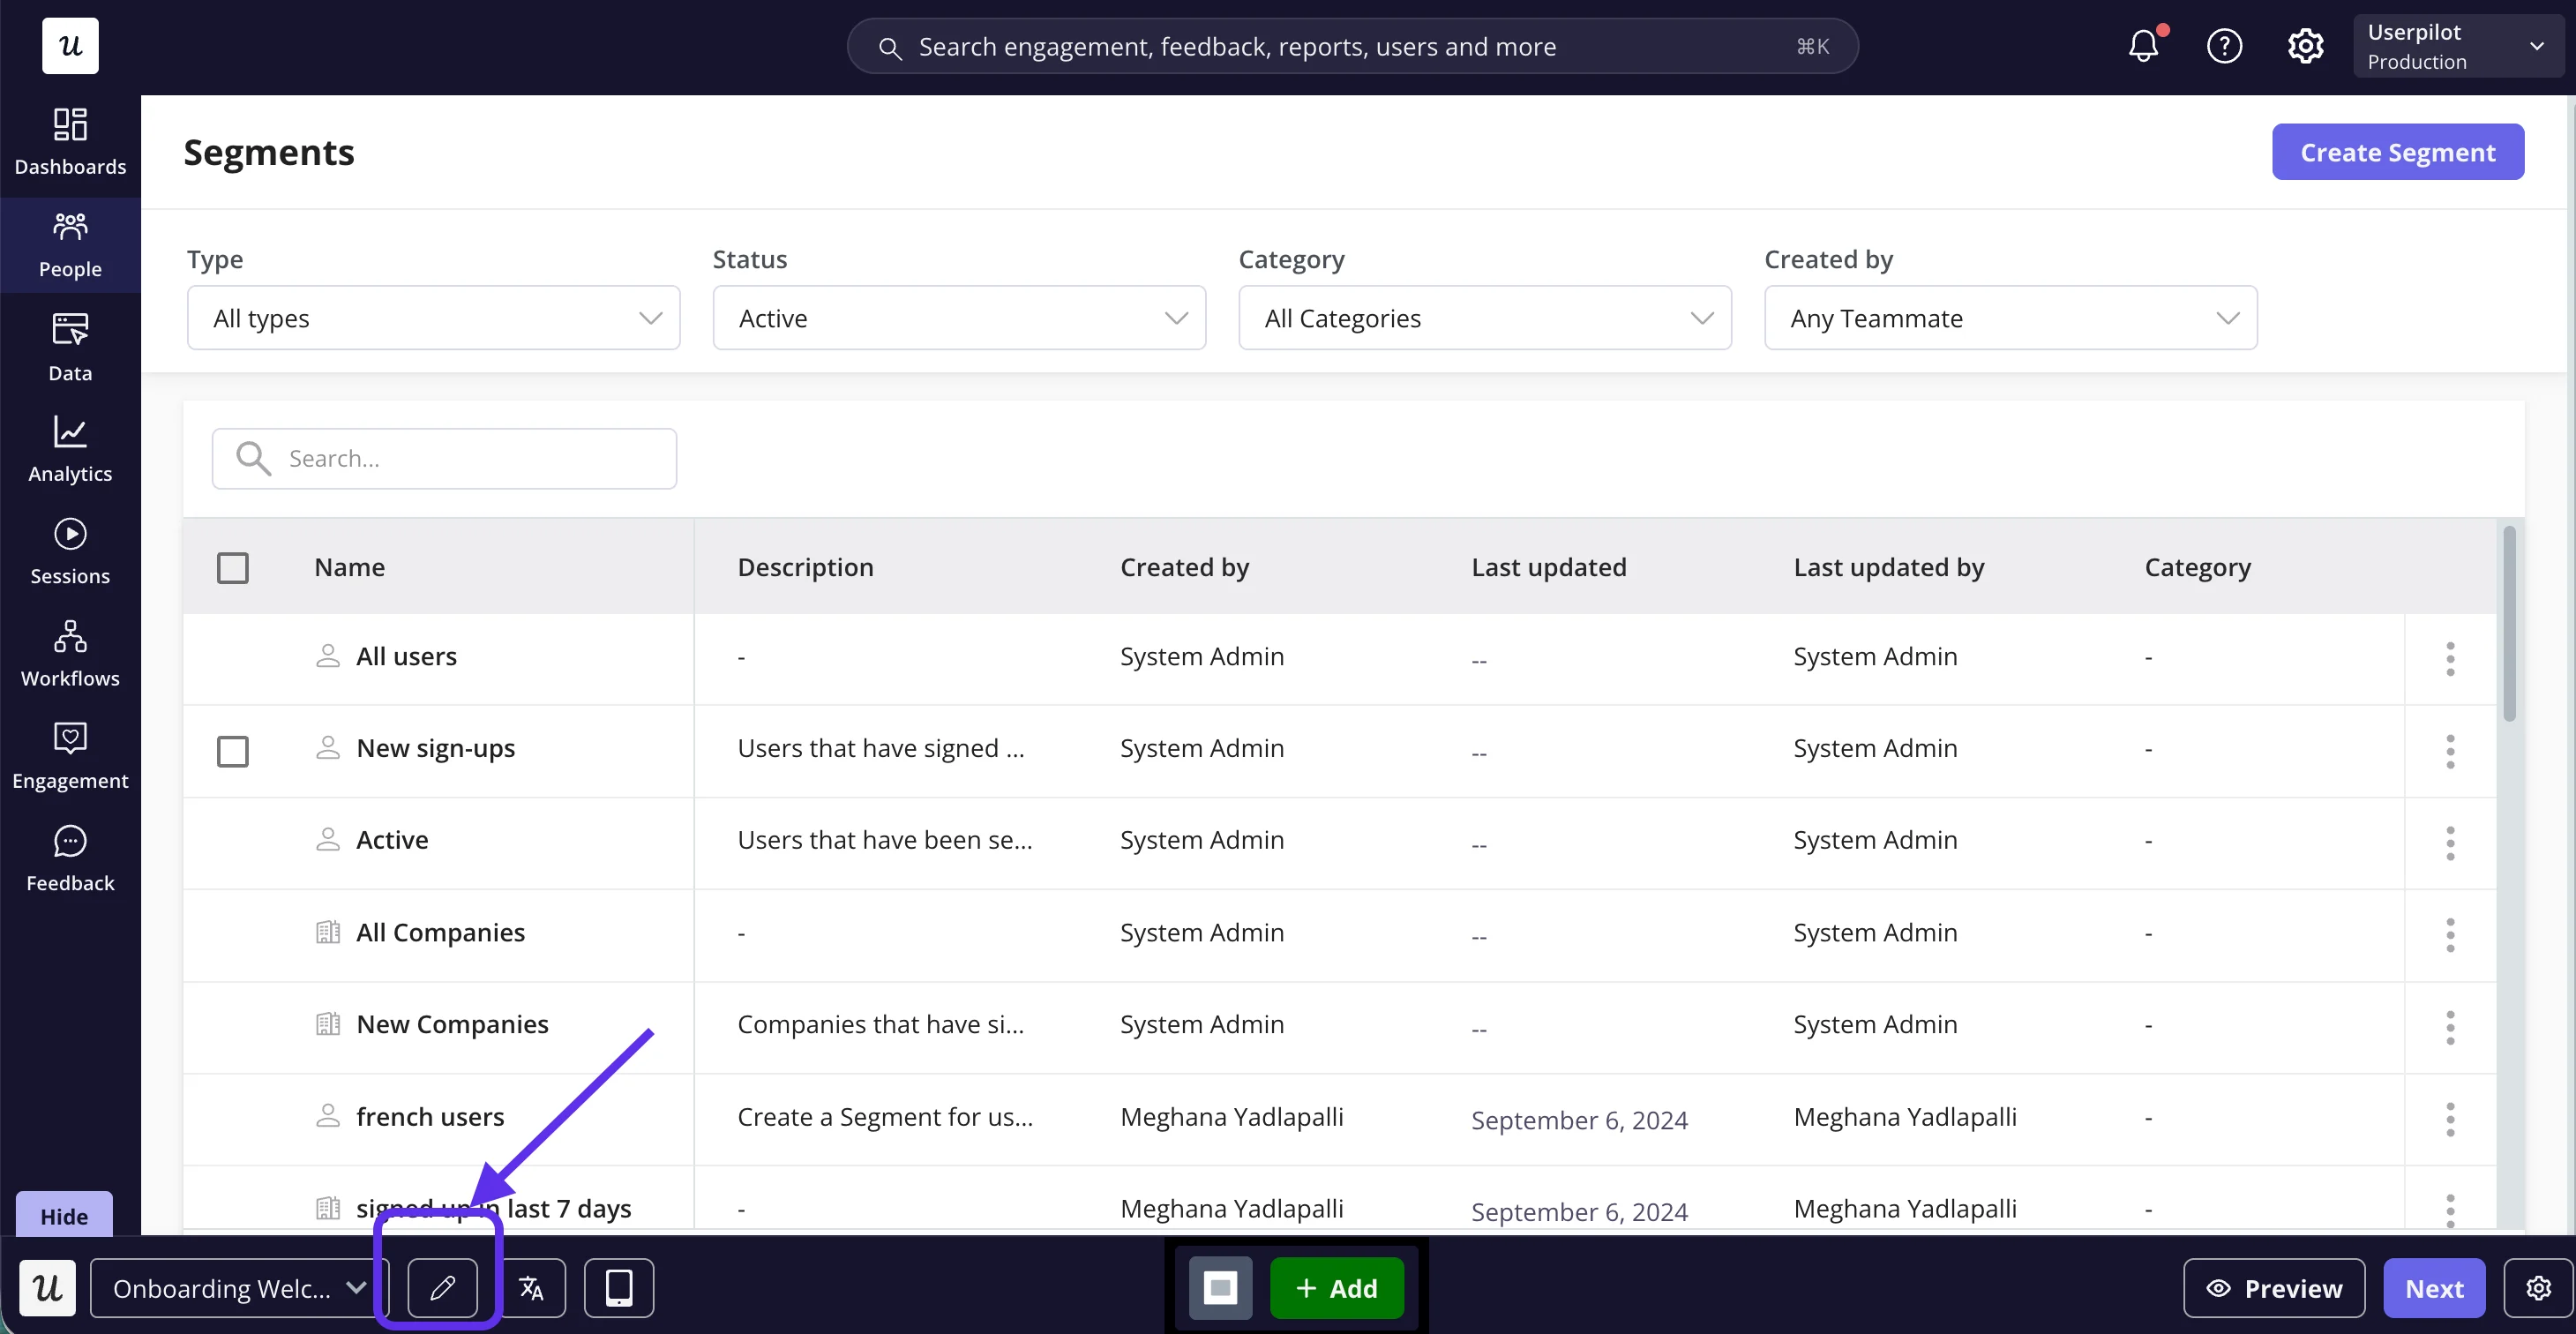Click the Hide button
This screenshot has width=2576, height=1334.
tap(64, 1215)
